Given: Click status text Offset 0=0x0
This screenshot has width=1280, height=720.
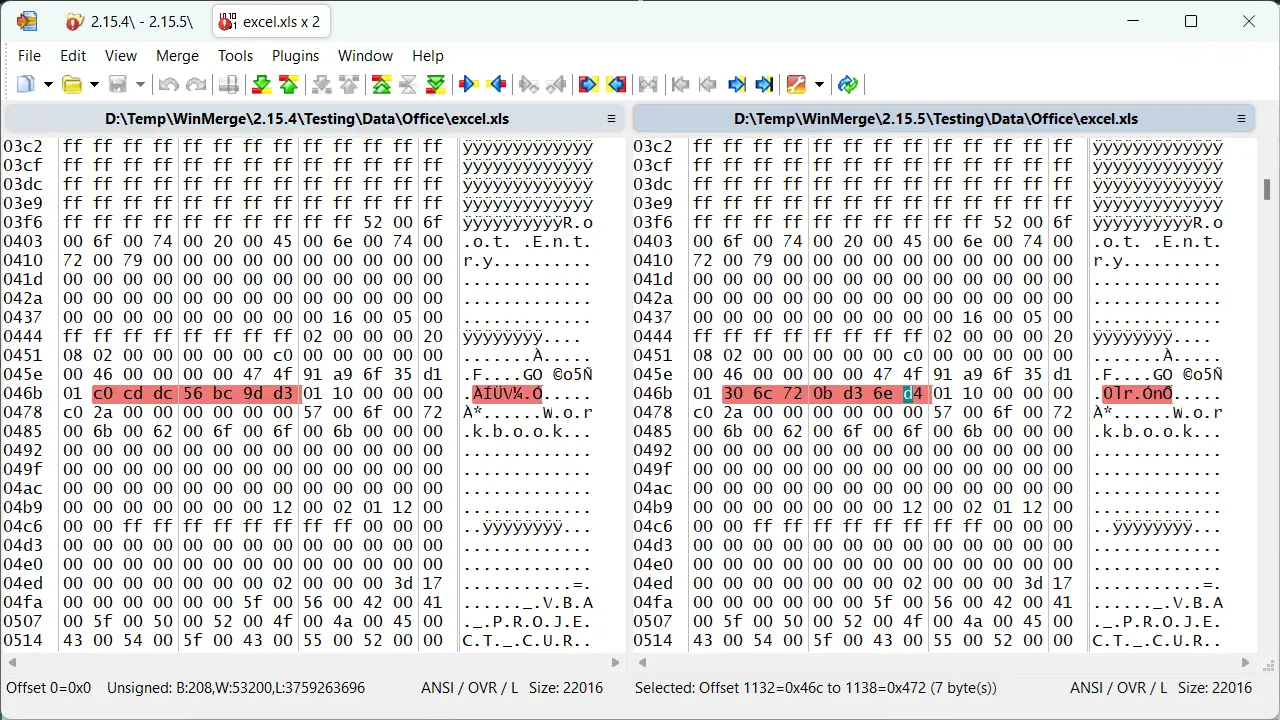Looking at the screenshot, I should [x=48, y=688].
